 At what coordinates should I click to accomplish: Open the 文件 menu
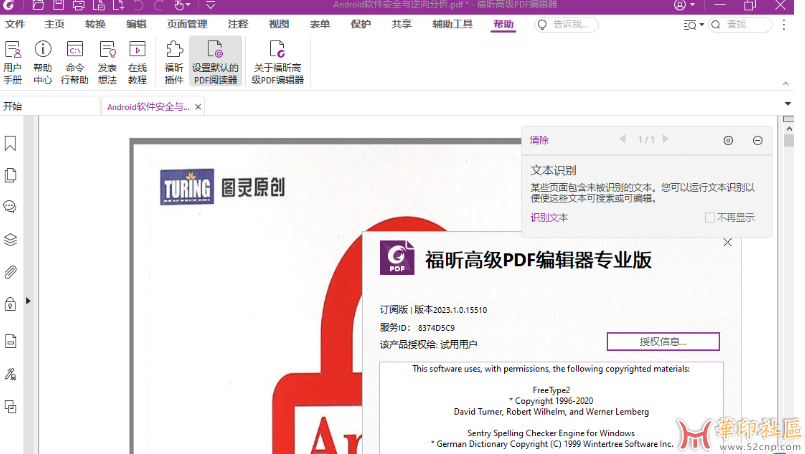point(15,24)
